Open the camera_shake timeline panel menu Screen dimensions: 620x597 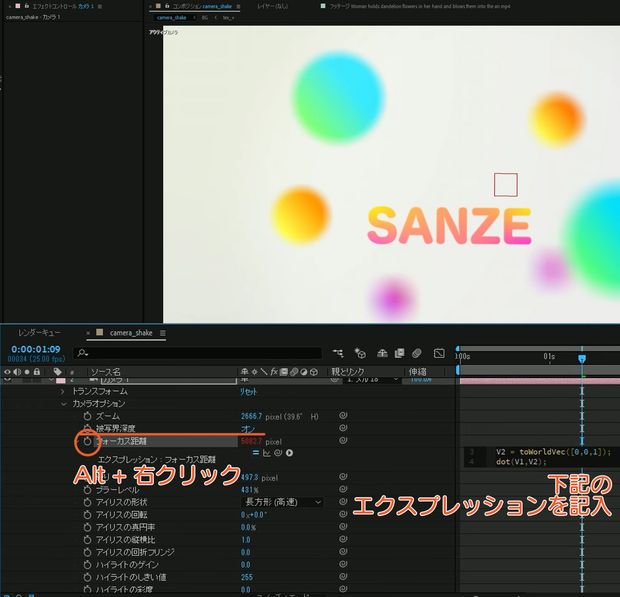163,333
